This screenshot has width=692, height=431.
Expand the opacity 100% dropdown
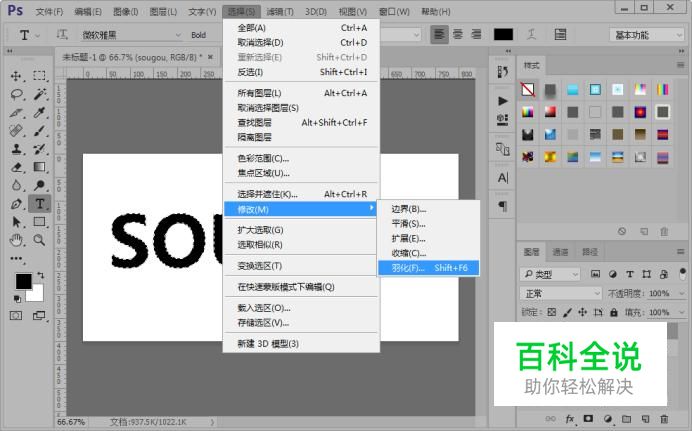pyautogui.click(x=682, y=293)
